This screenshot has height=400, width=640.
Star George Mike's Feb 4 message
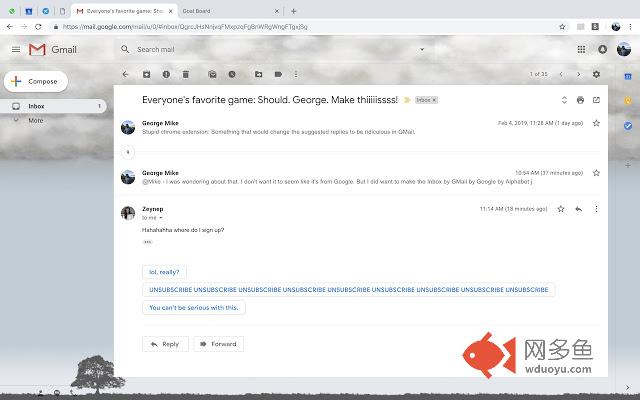[596, 123]
